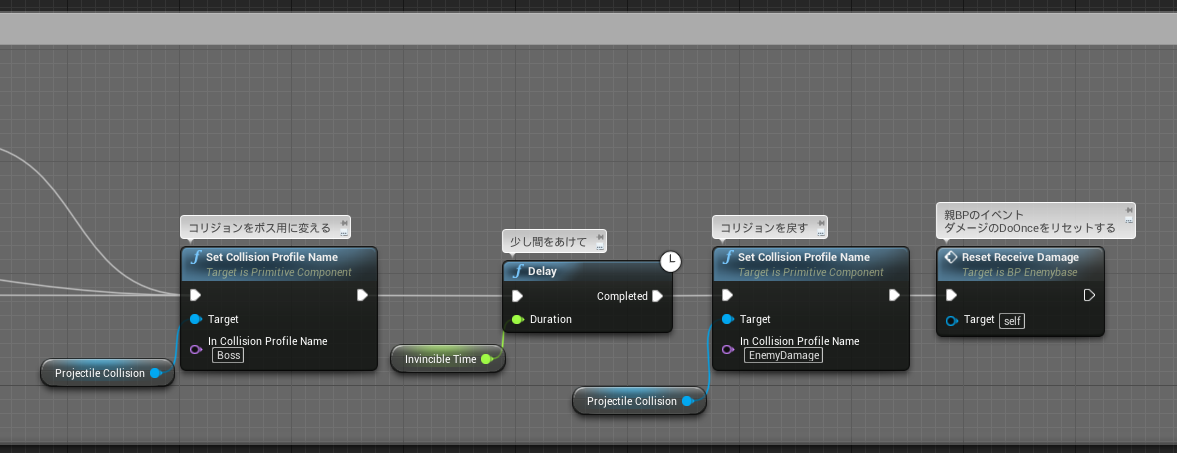Screen dimensions: 1177x453
Task: Select the Delay node by its title
Action: pyautogui.click(x=543, y=271)
